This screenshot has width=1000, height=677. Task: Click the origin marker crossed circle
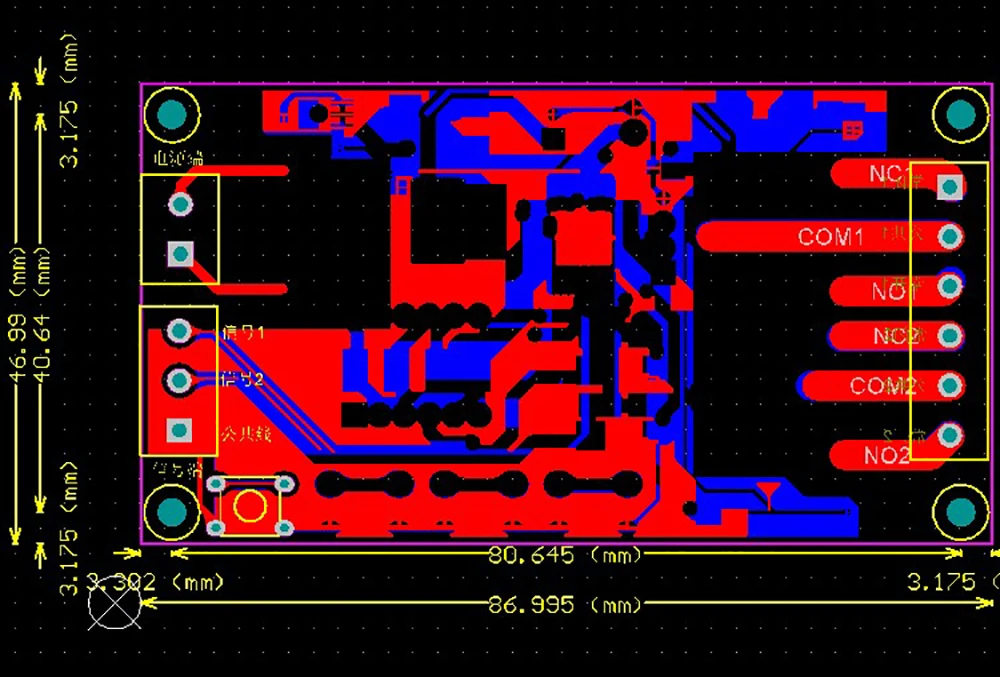pos(114,603)
